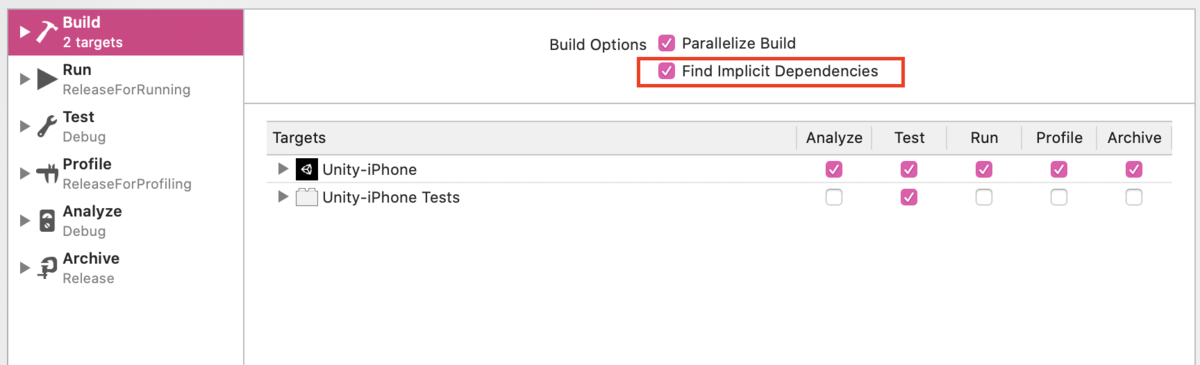Click the Test wrench icon
Screen dimensions: 1200x365
(47, 126)
